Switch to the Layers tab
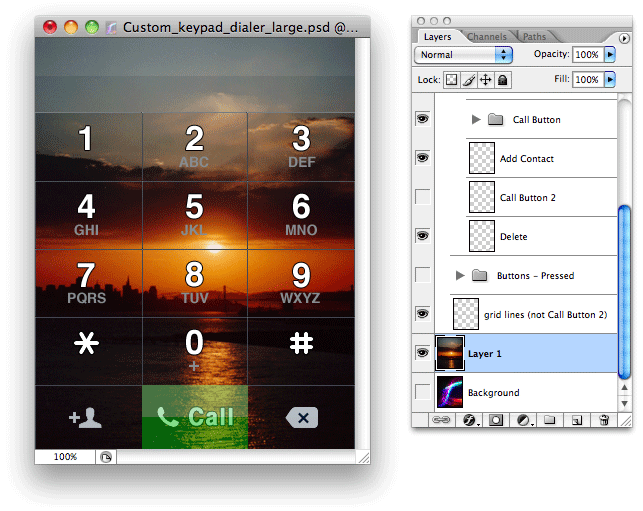The height and width of the screenshot is (511, 643). (438, 37)
